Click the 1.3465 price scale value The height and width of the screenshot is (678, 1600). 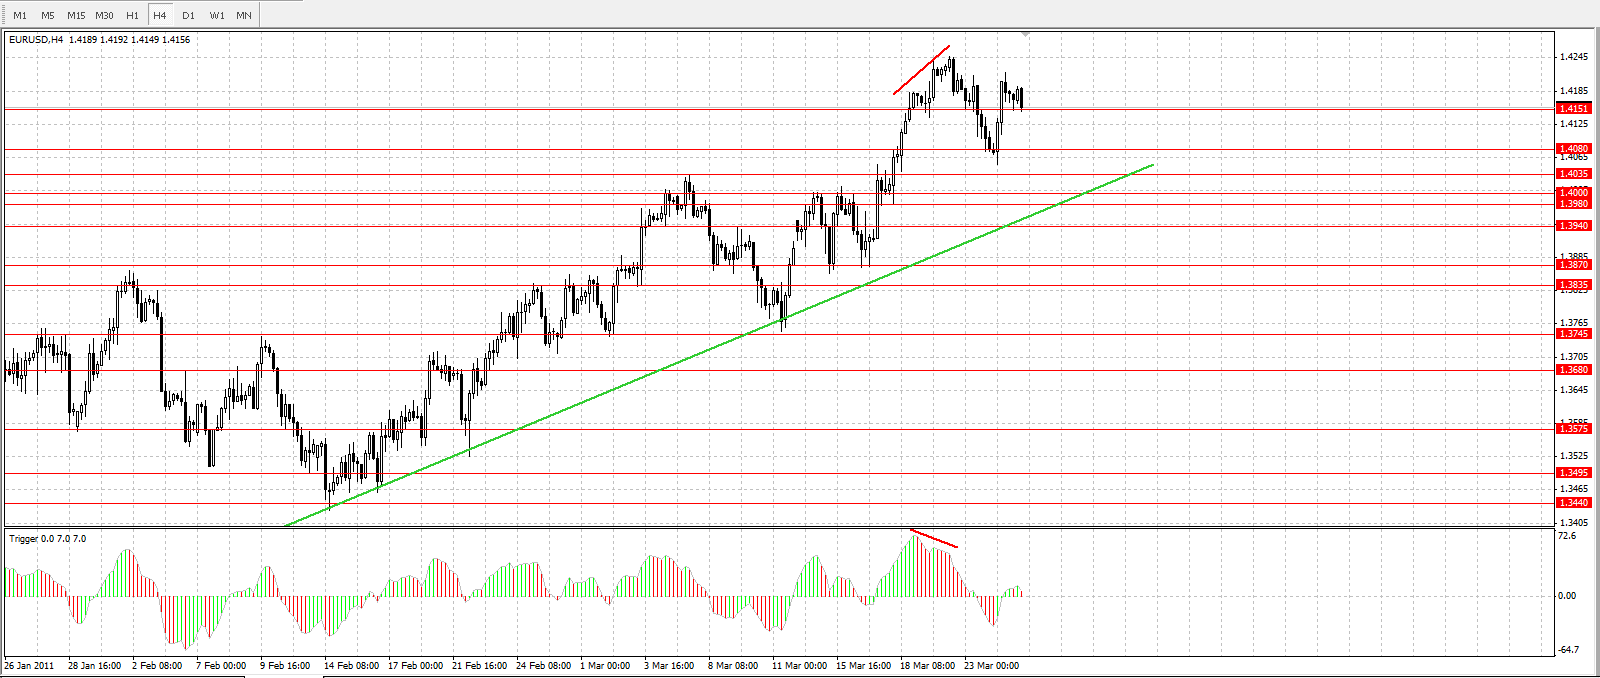1574,489
